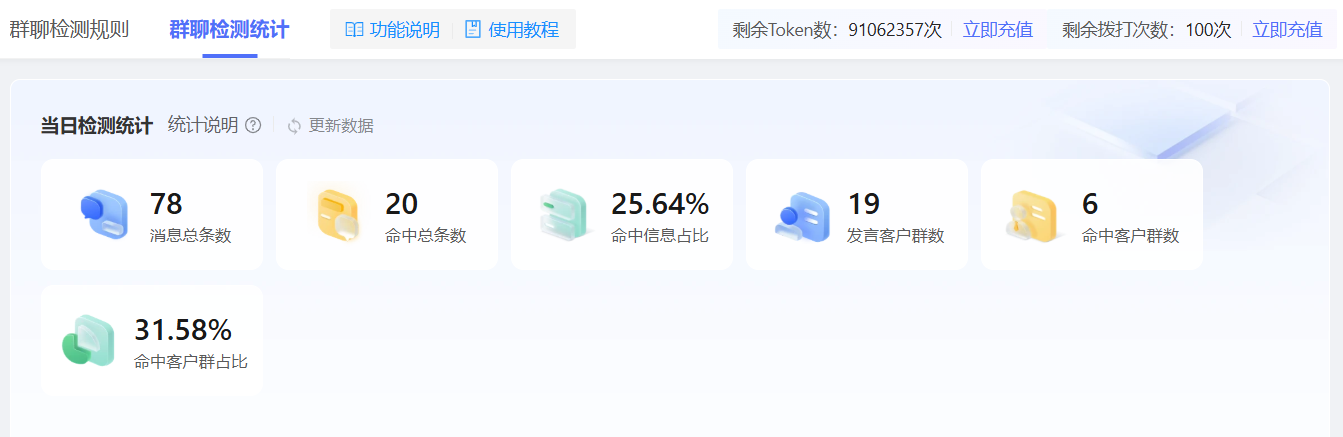Screen dimensions: 1343x437
Task: Open the 使用教程 tutorial link
Action: 523,30
